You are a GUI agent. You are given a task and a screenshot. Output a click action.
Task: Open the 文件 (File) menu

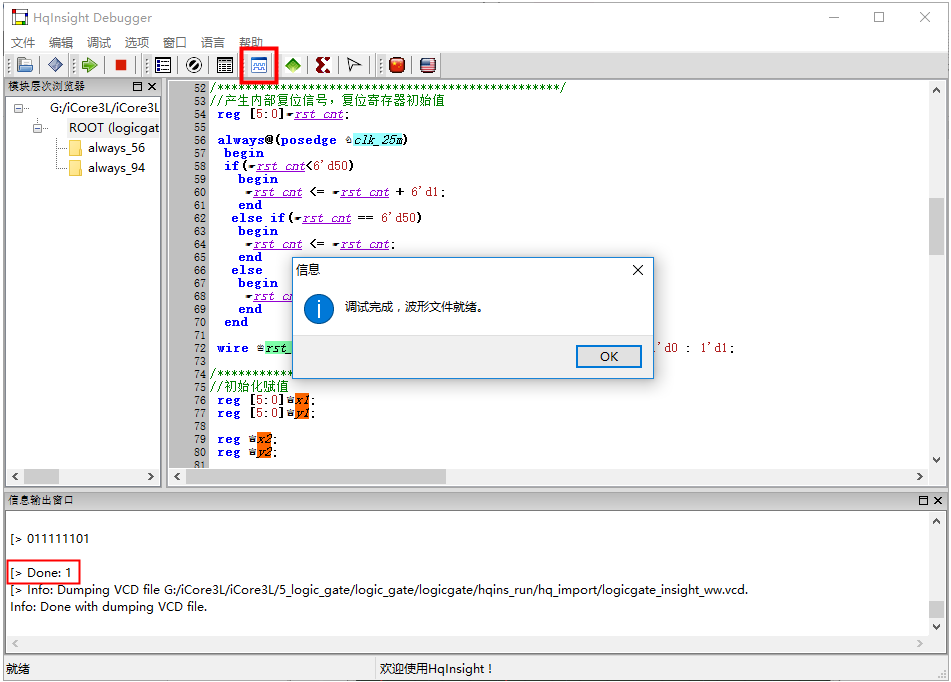(x=22, y=42)
